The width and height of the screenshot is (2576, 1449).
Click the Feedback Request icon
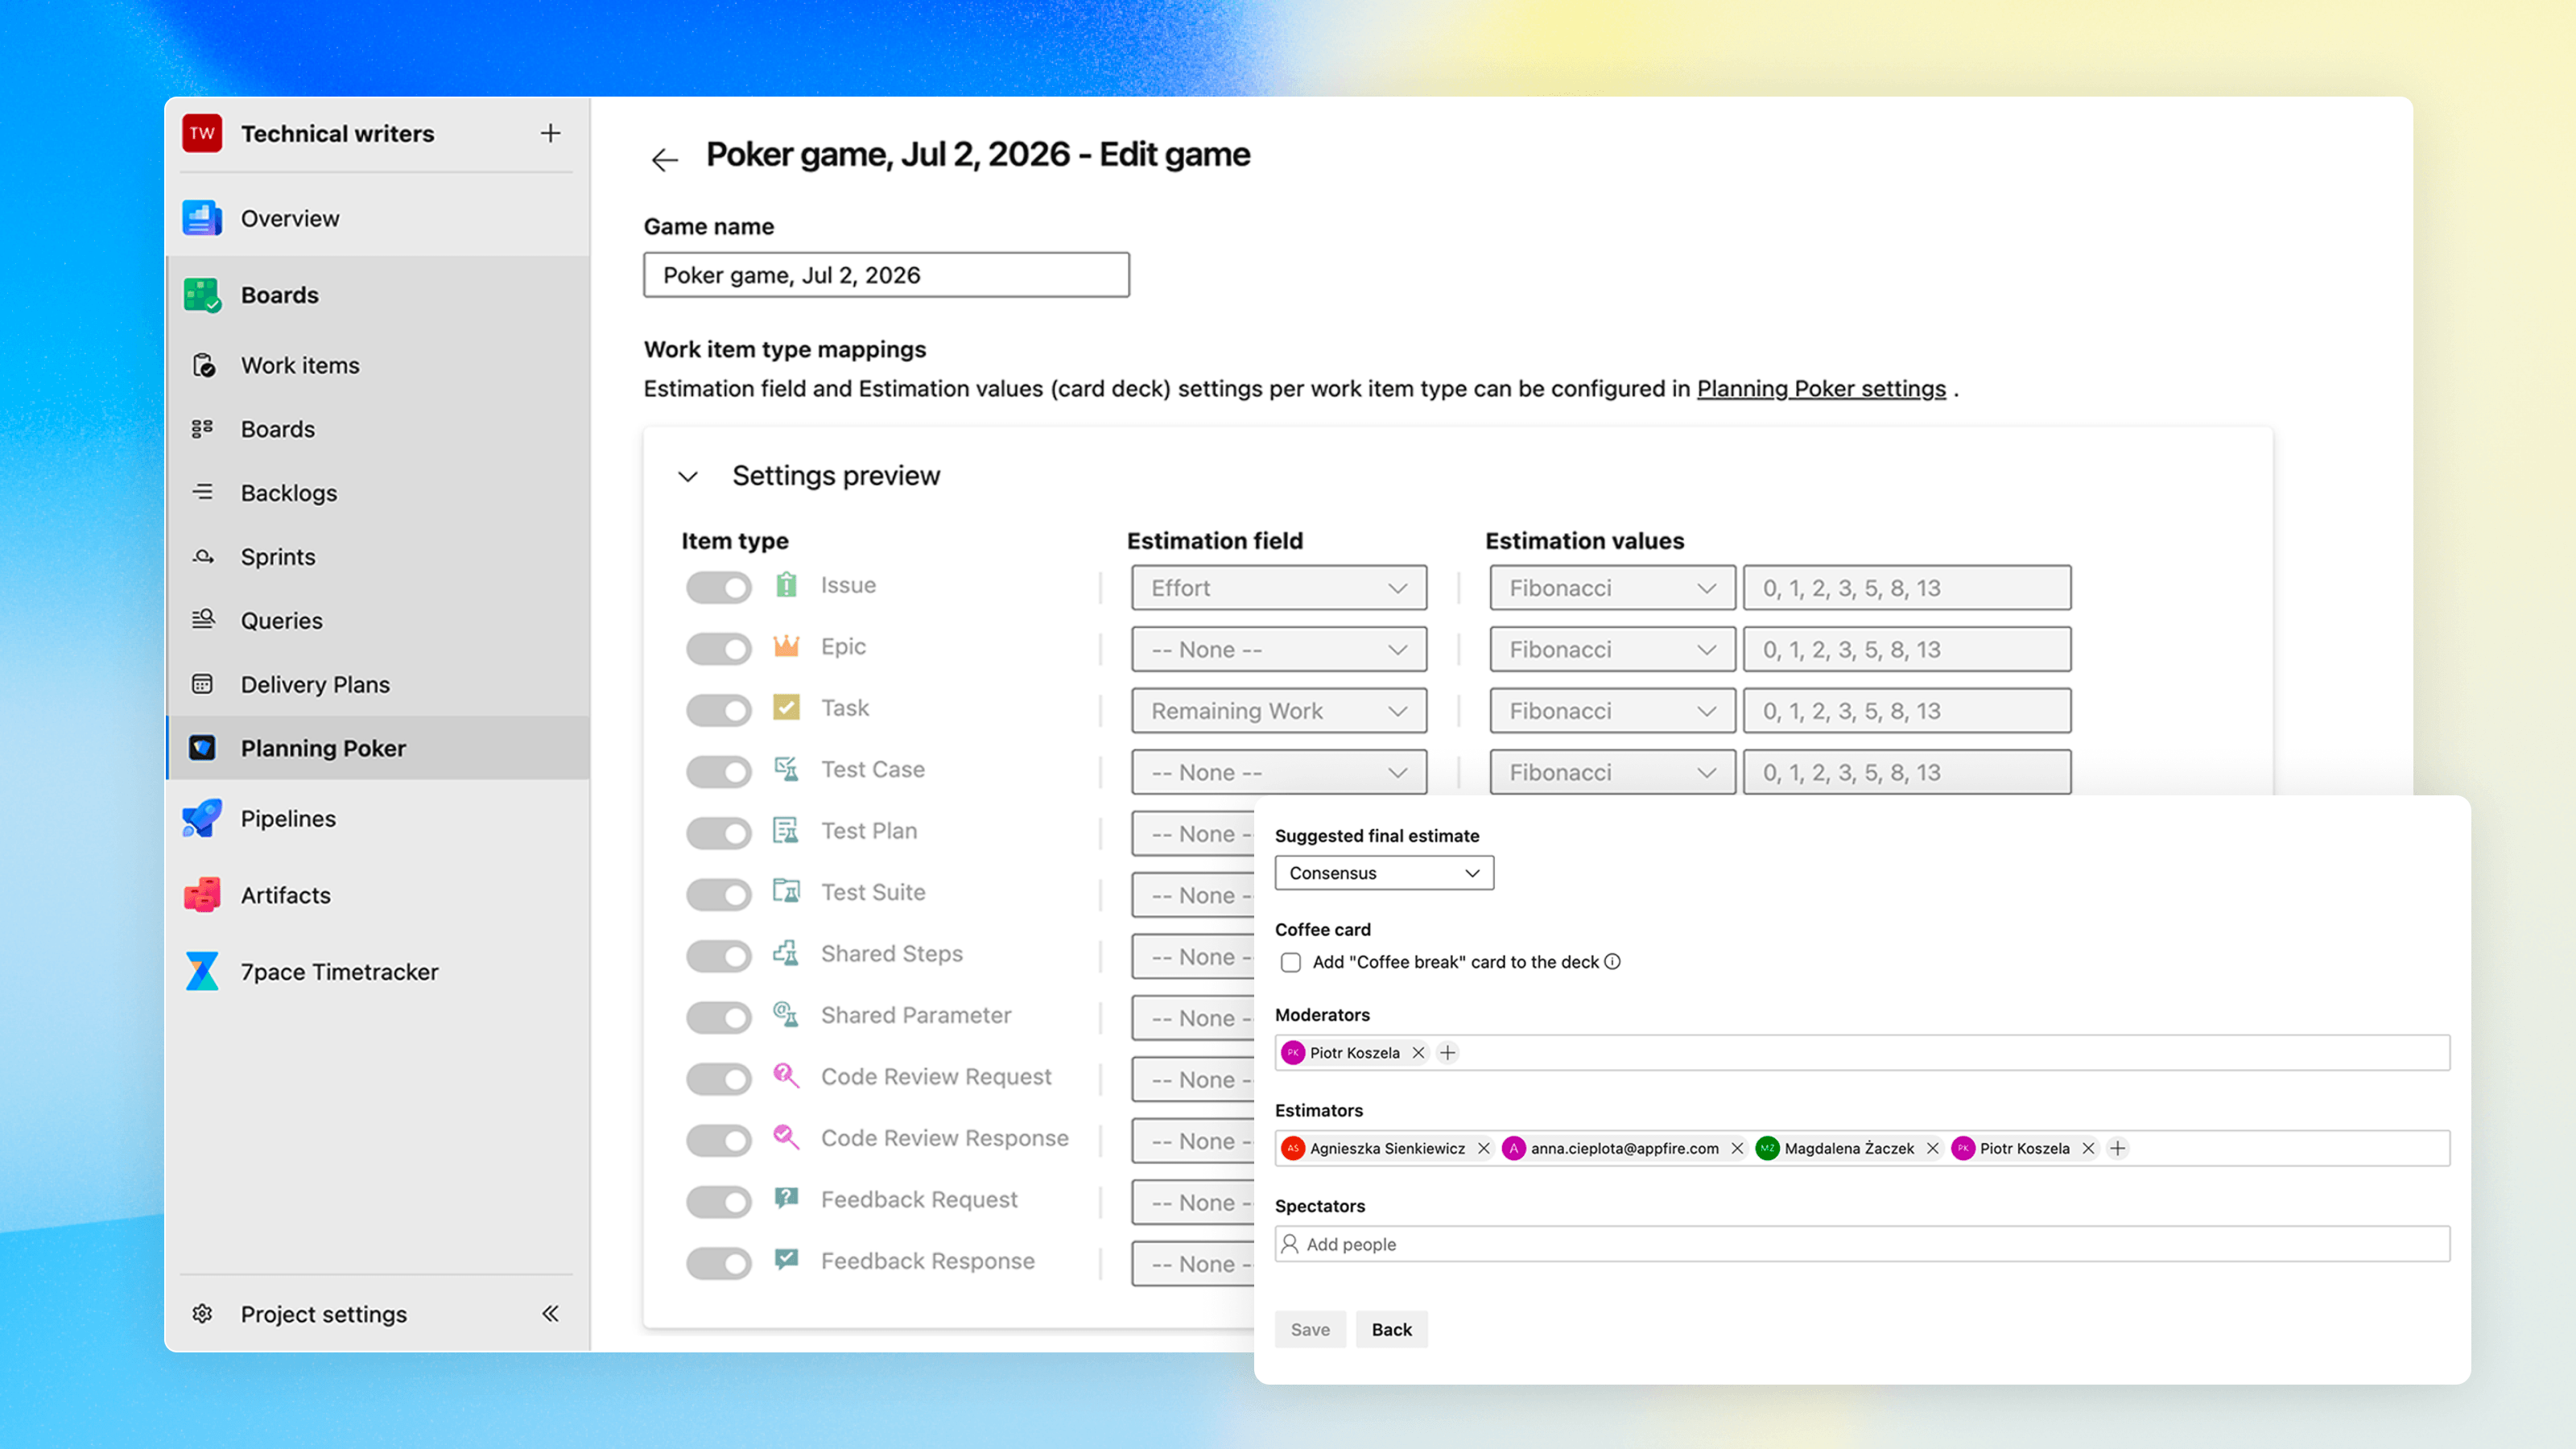787,1198
